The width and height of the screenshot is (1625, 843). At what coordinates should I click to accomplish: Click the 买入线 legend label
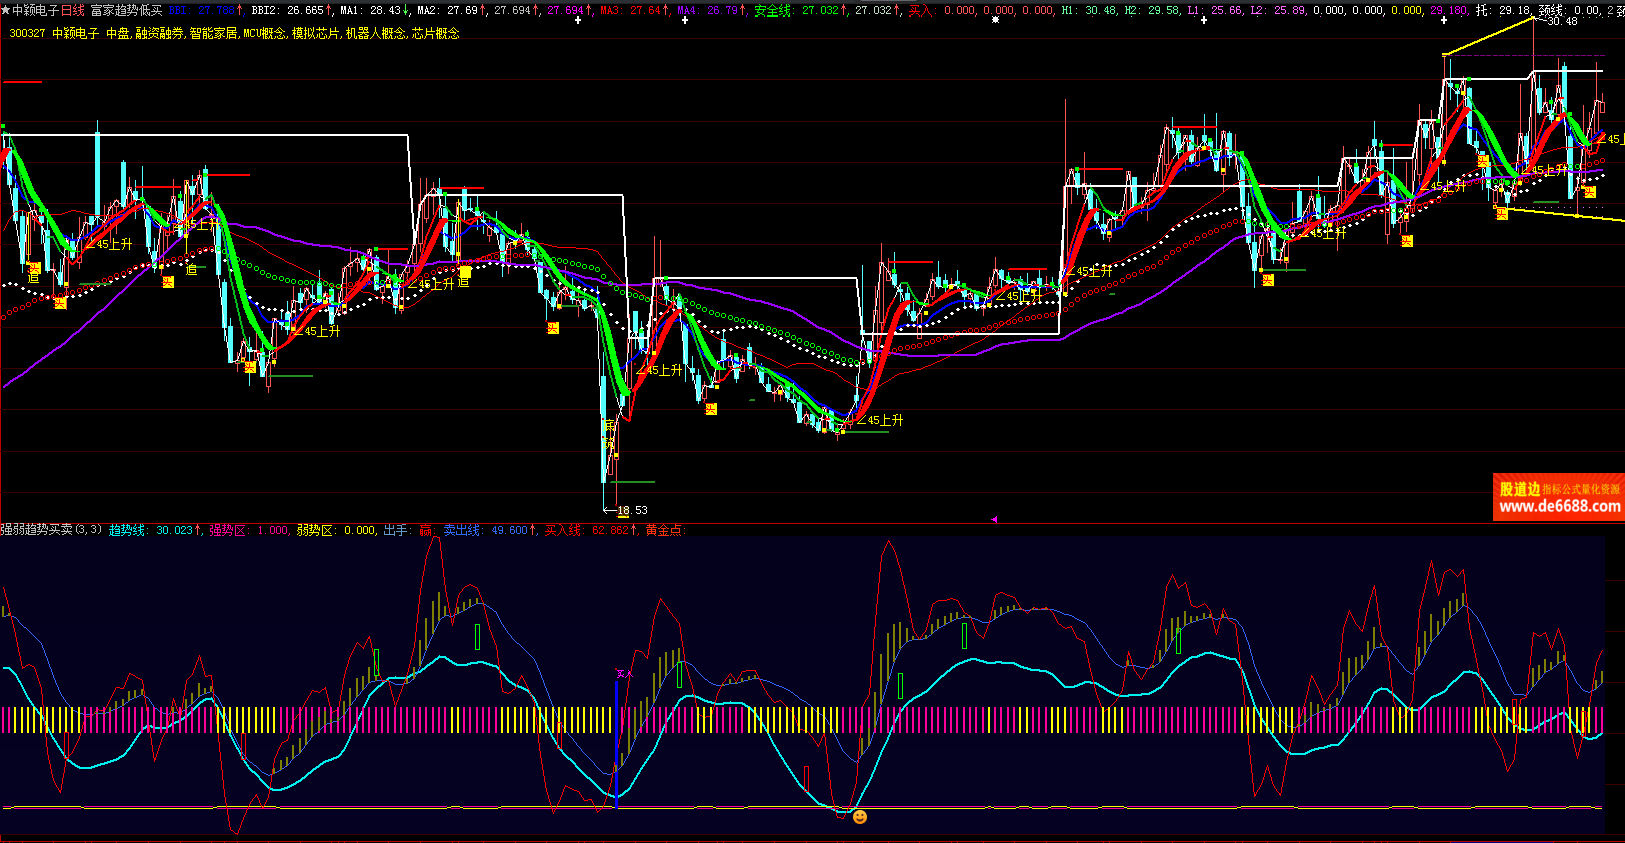point(563,530)
